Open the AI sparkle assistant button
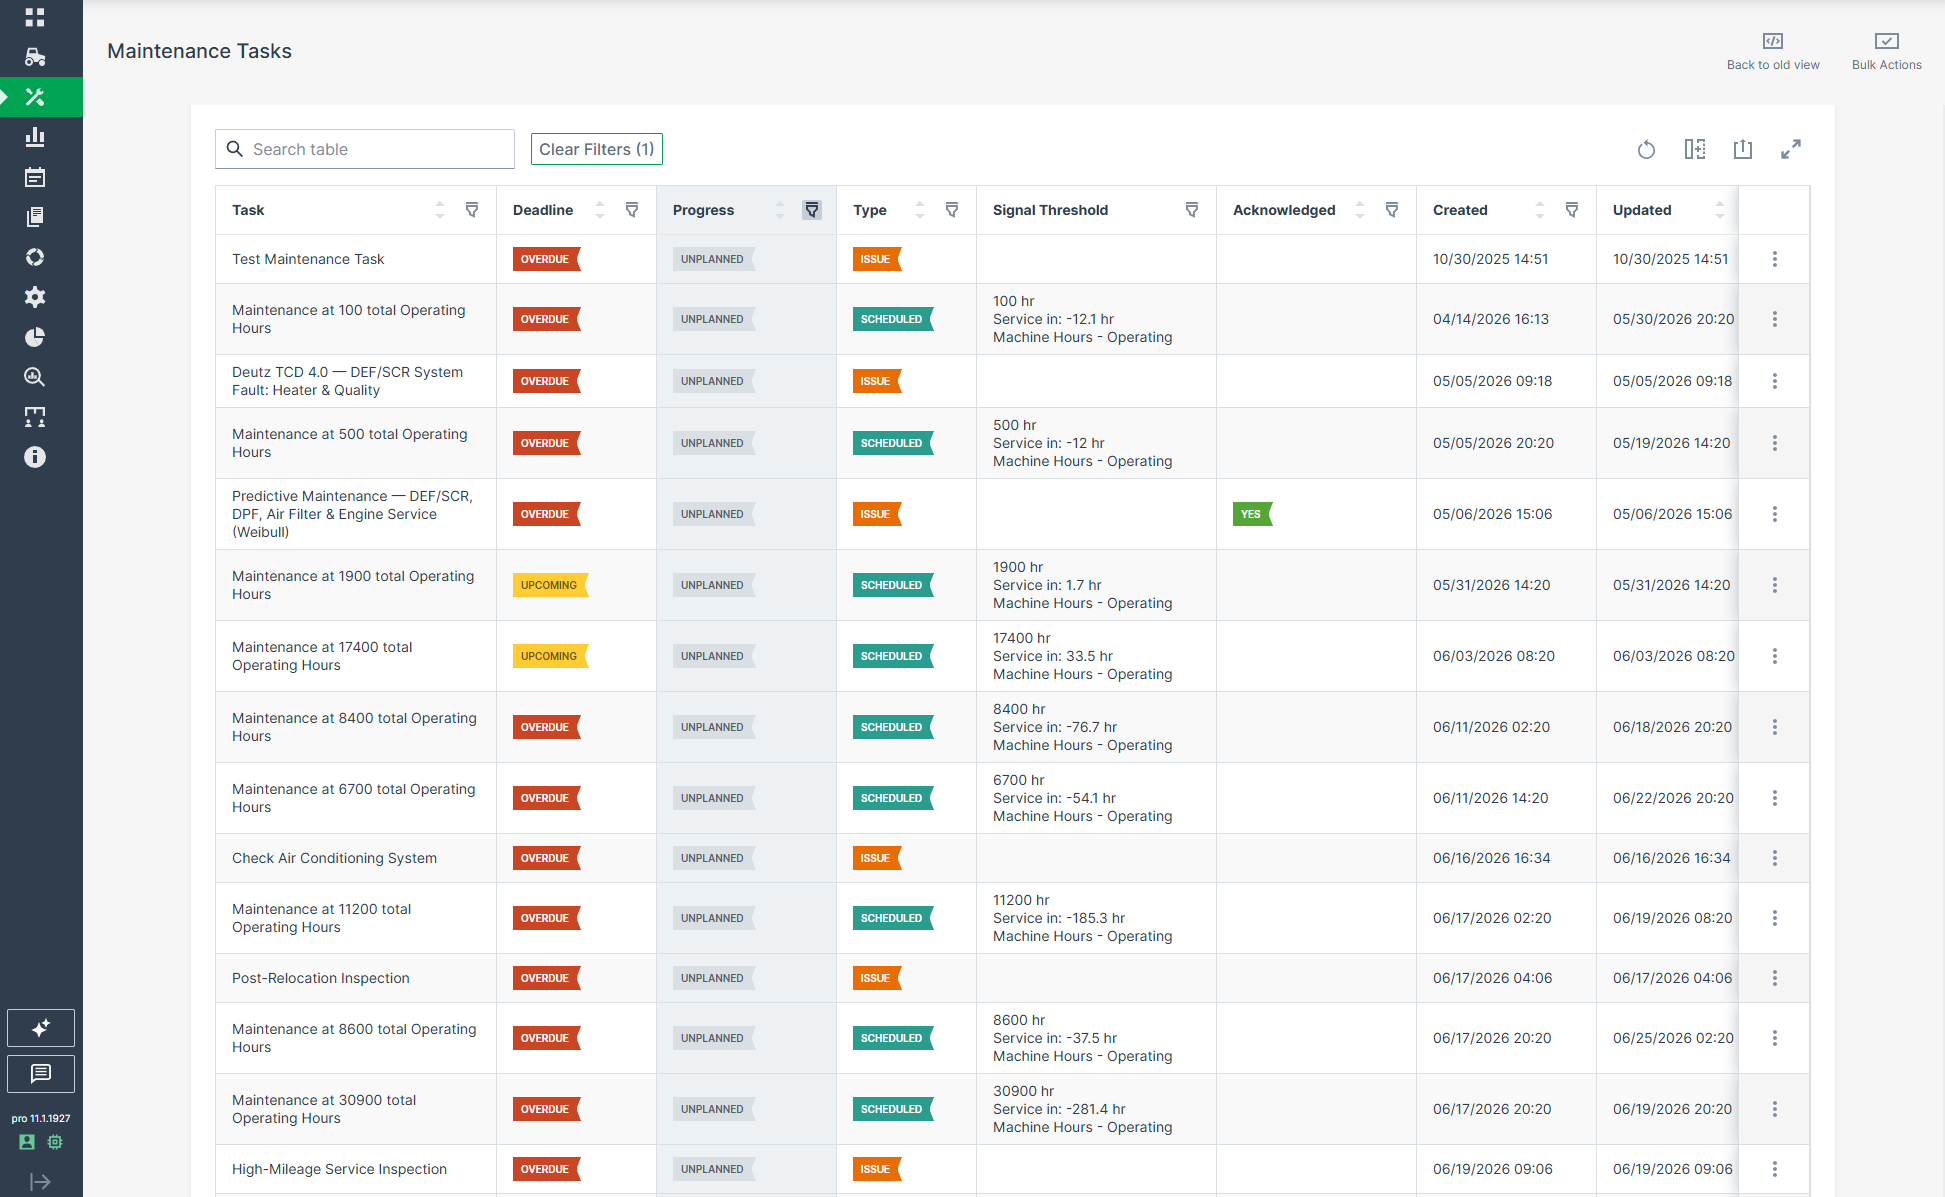This screenshot has width=1945, height=1197. (41, 1028)
